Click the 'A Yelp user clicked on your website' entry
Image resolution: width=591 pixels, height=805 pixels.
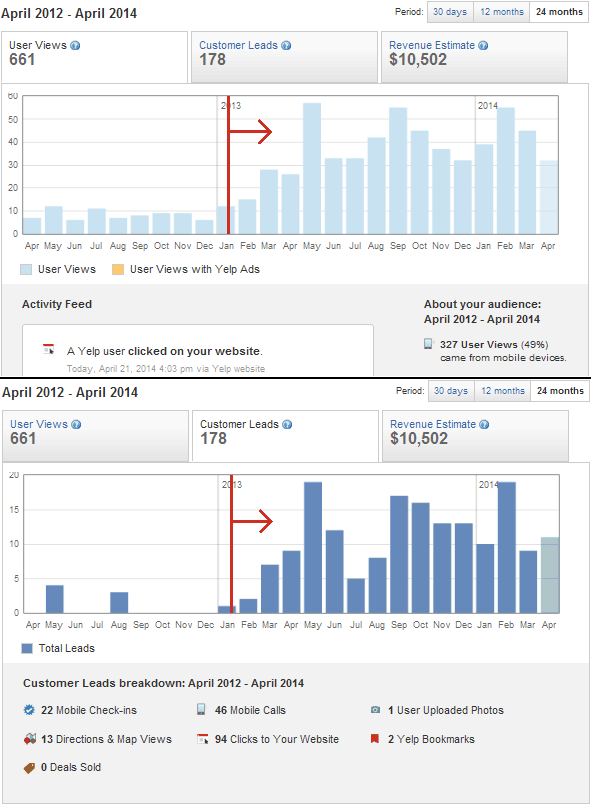[165, 351]
